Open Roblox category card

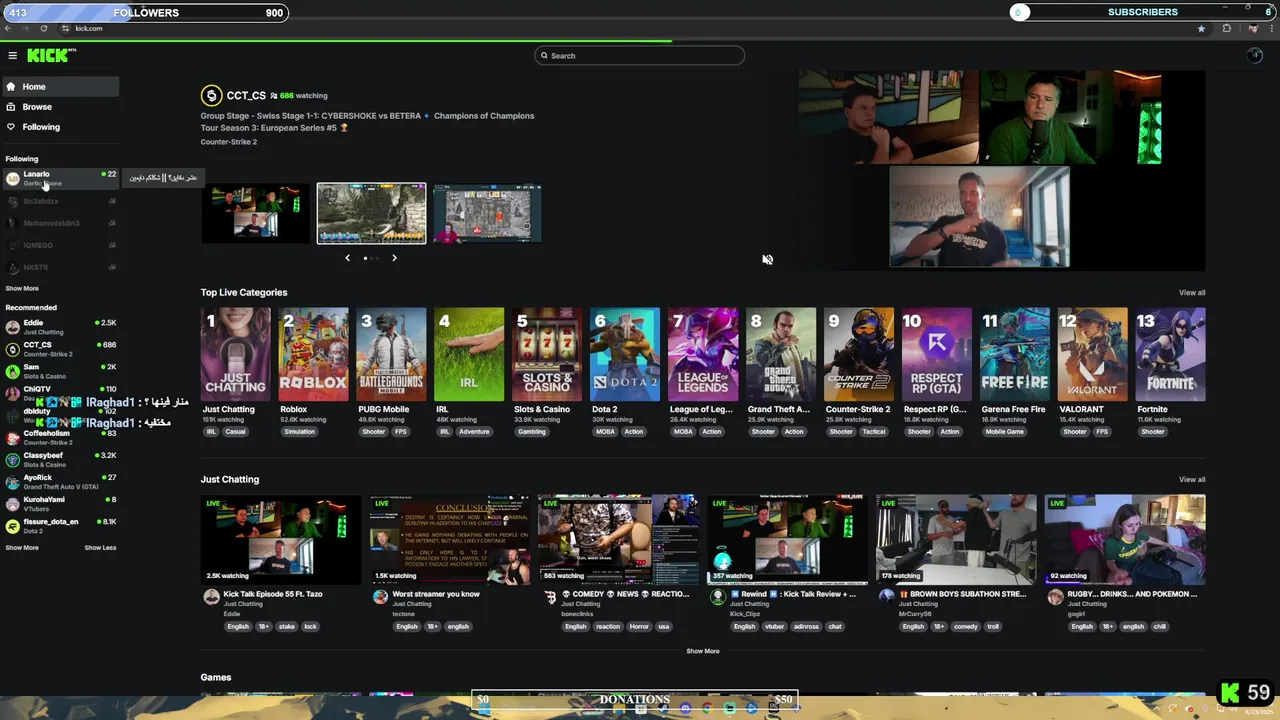click(x=313, y=355)
